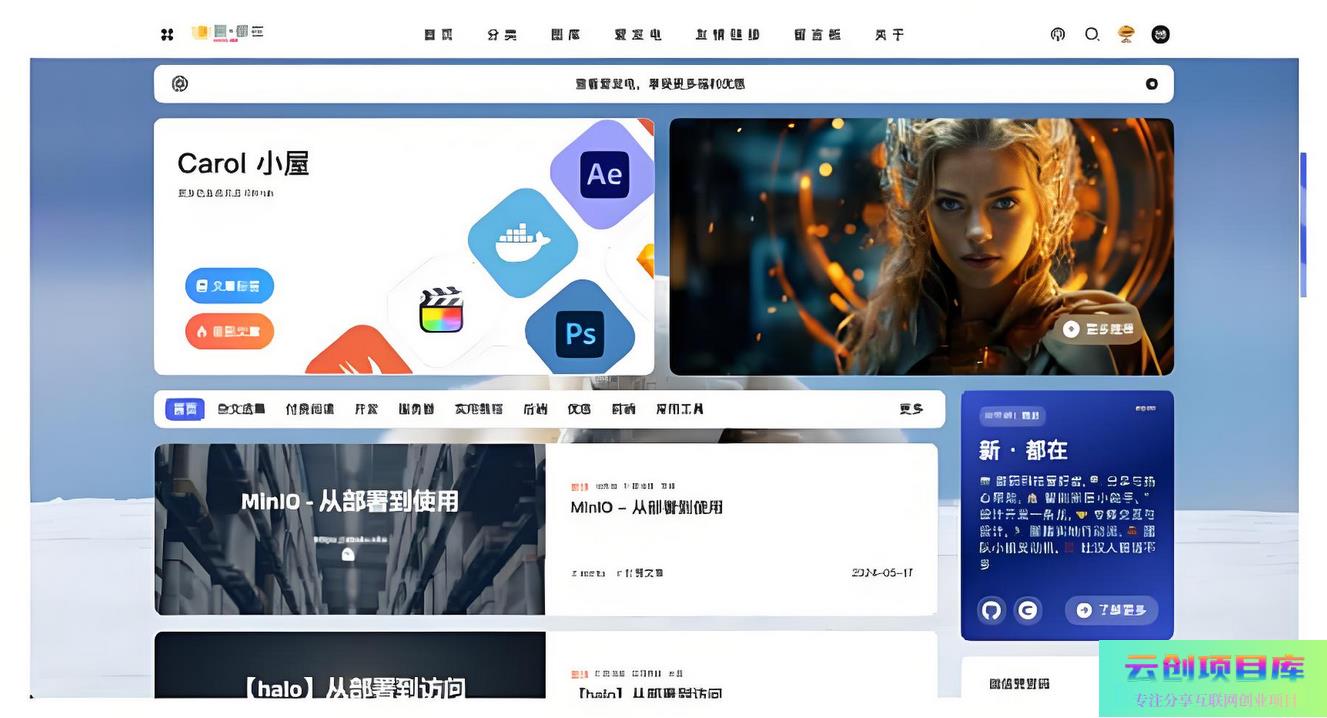Click the dark round avatar icon at top right
This screenshot has width=1327, height=718.
(x=1160, y=35)
